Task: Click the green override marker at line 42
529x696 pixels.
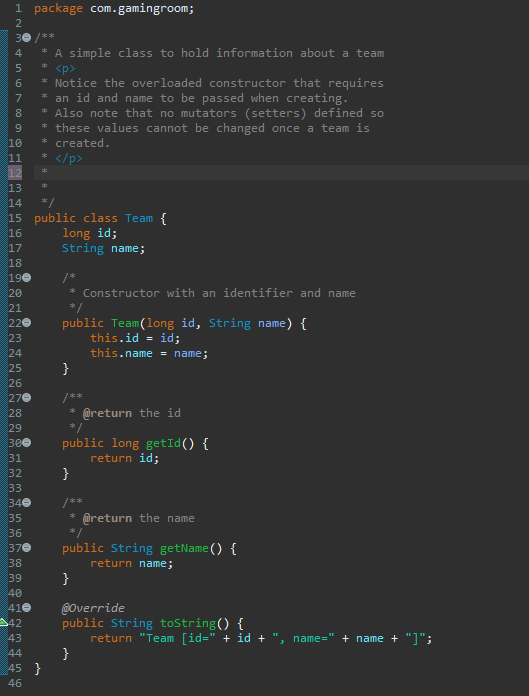Action: click(4, 622)
